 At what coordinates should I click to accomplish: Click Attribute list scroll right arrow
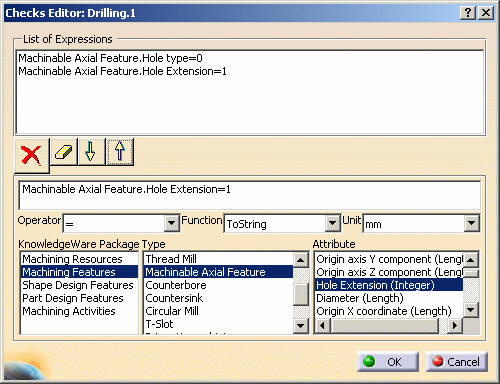pyautogui.click(x=455, y=325)
